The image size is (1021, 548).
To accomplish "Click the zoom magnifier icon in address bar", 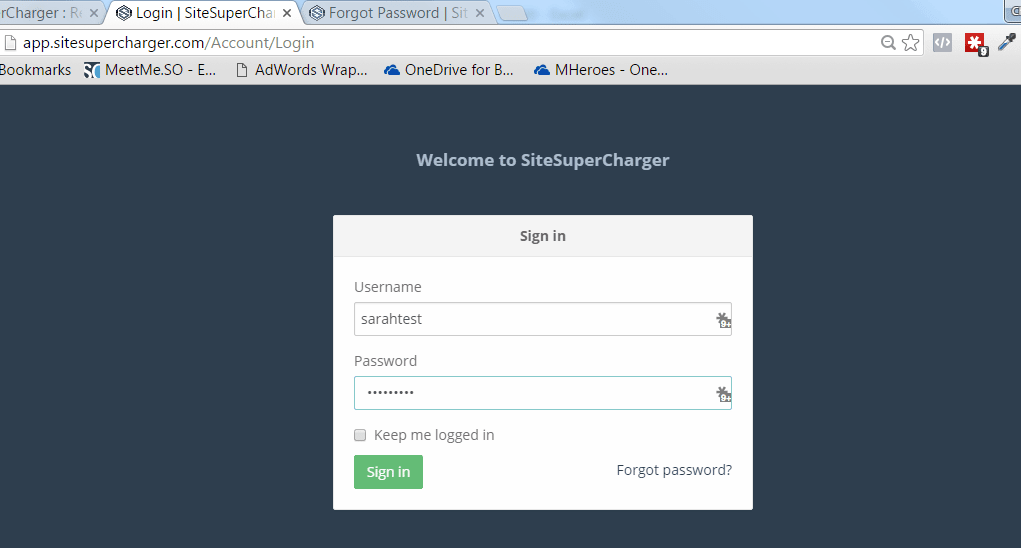I will [888, 43].
